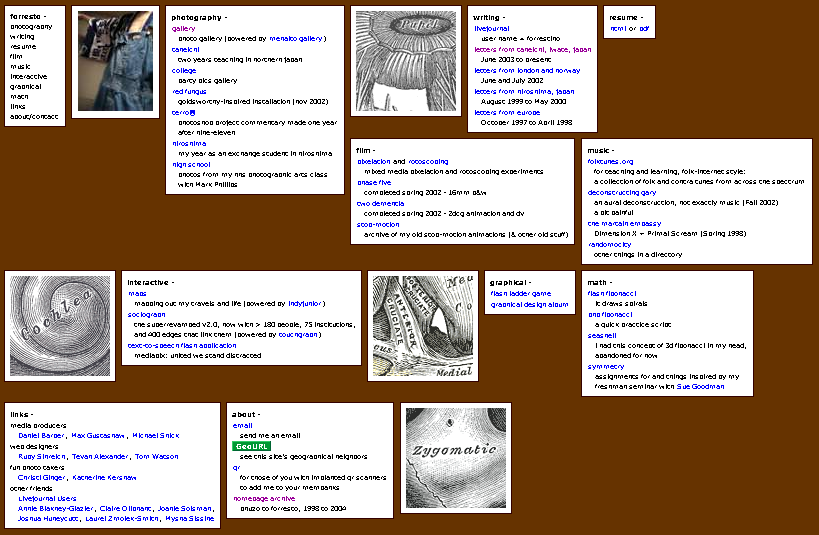
Task: Go to resume in the forresto menu
Action: 23,46
